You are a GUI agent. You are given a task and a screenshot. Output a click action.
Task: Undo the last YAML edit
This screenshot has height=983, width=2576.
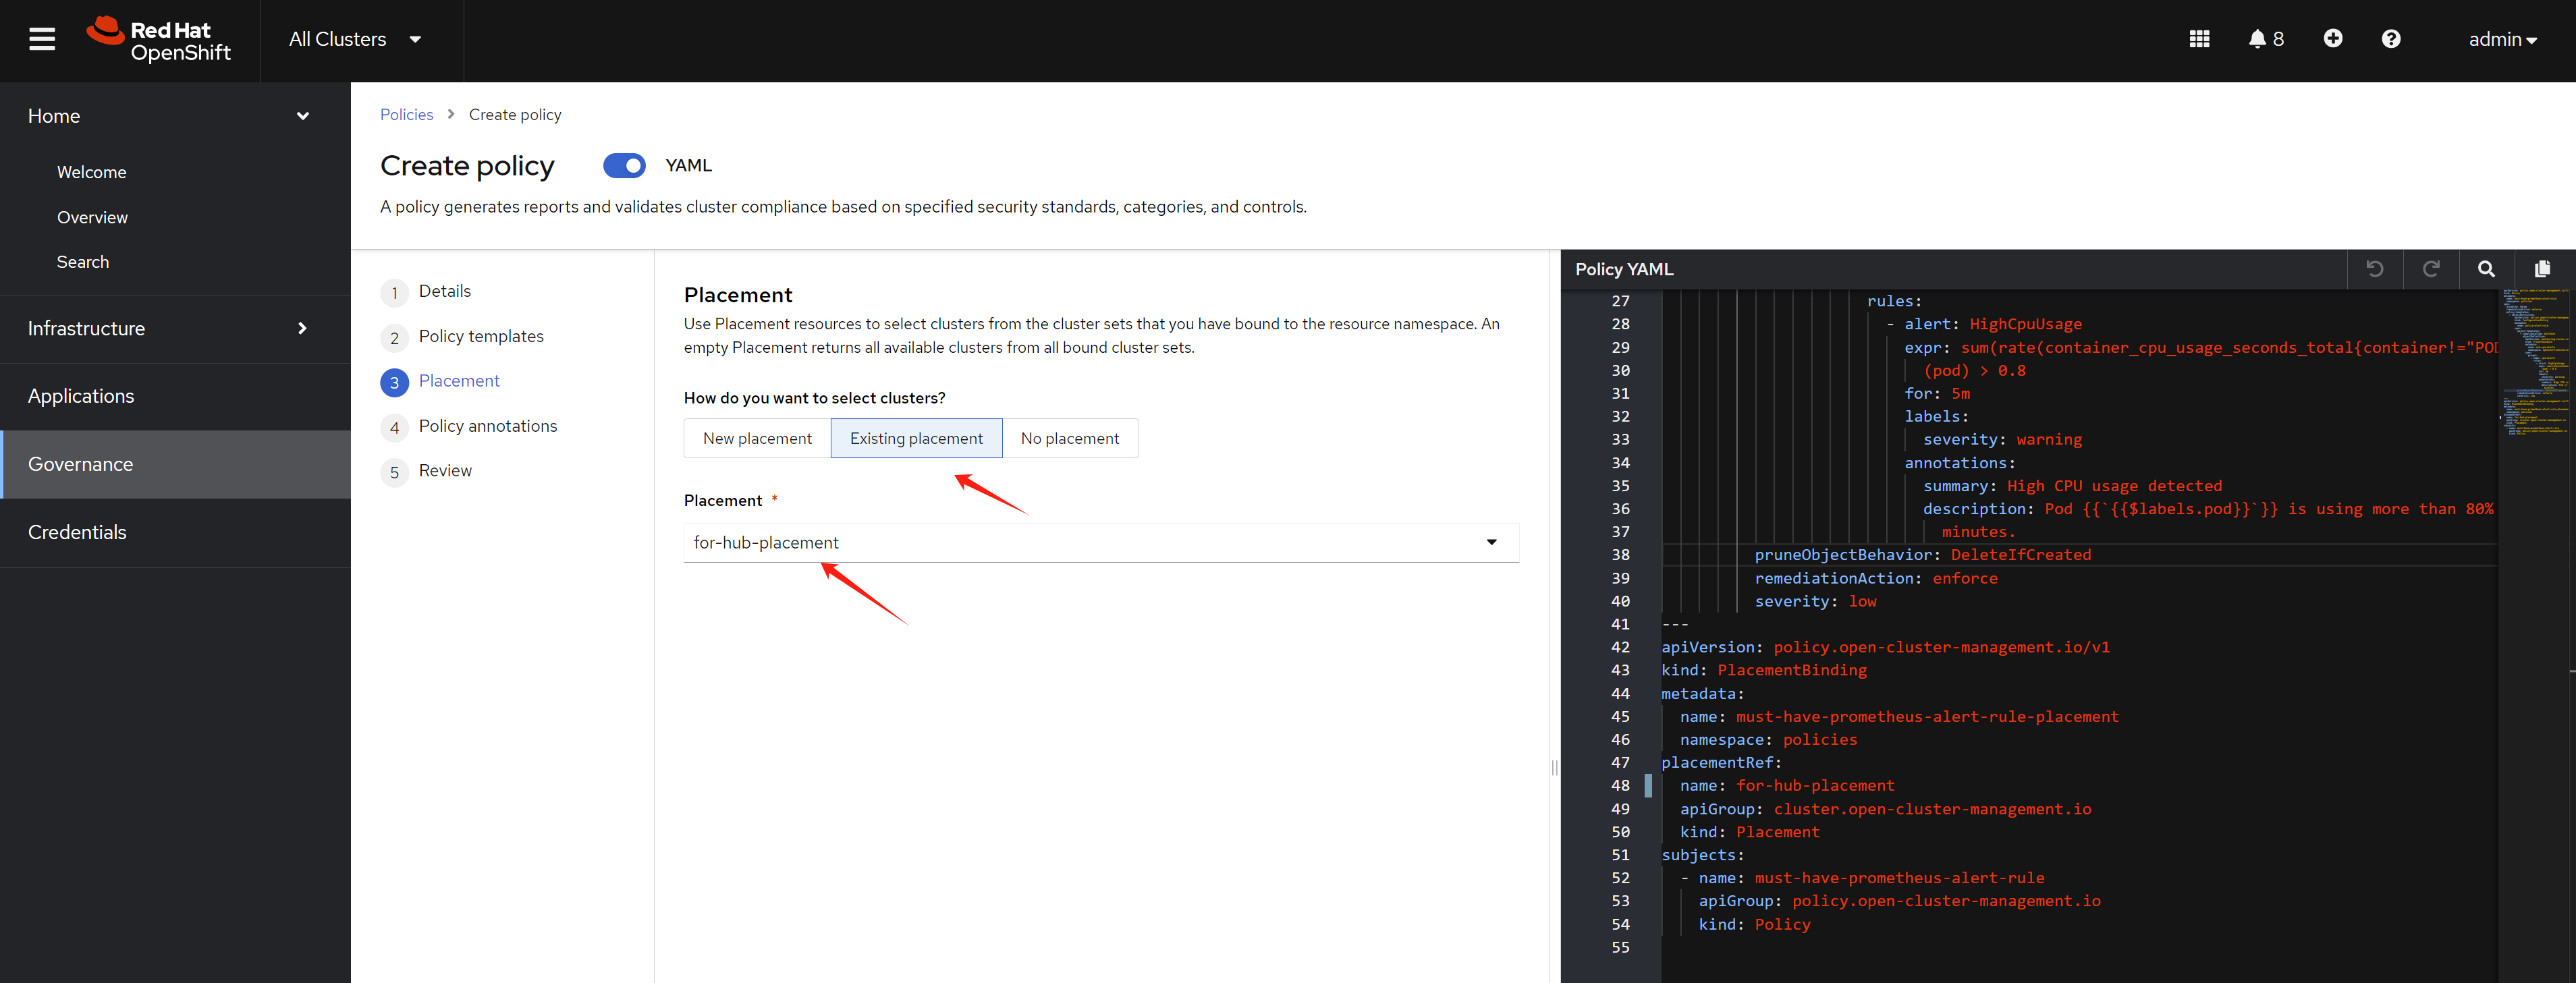[x=2374, y=269]
